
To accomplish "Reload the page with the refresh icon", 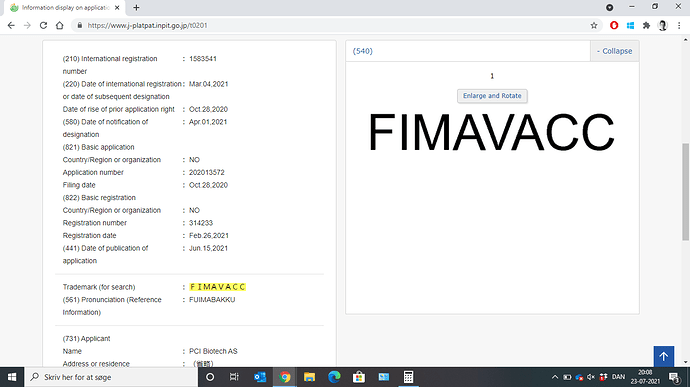I will (x=43, y=26).
